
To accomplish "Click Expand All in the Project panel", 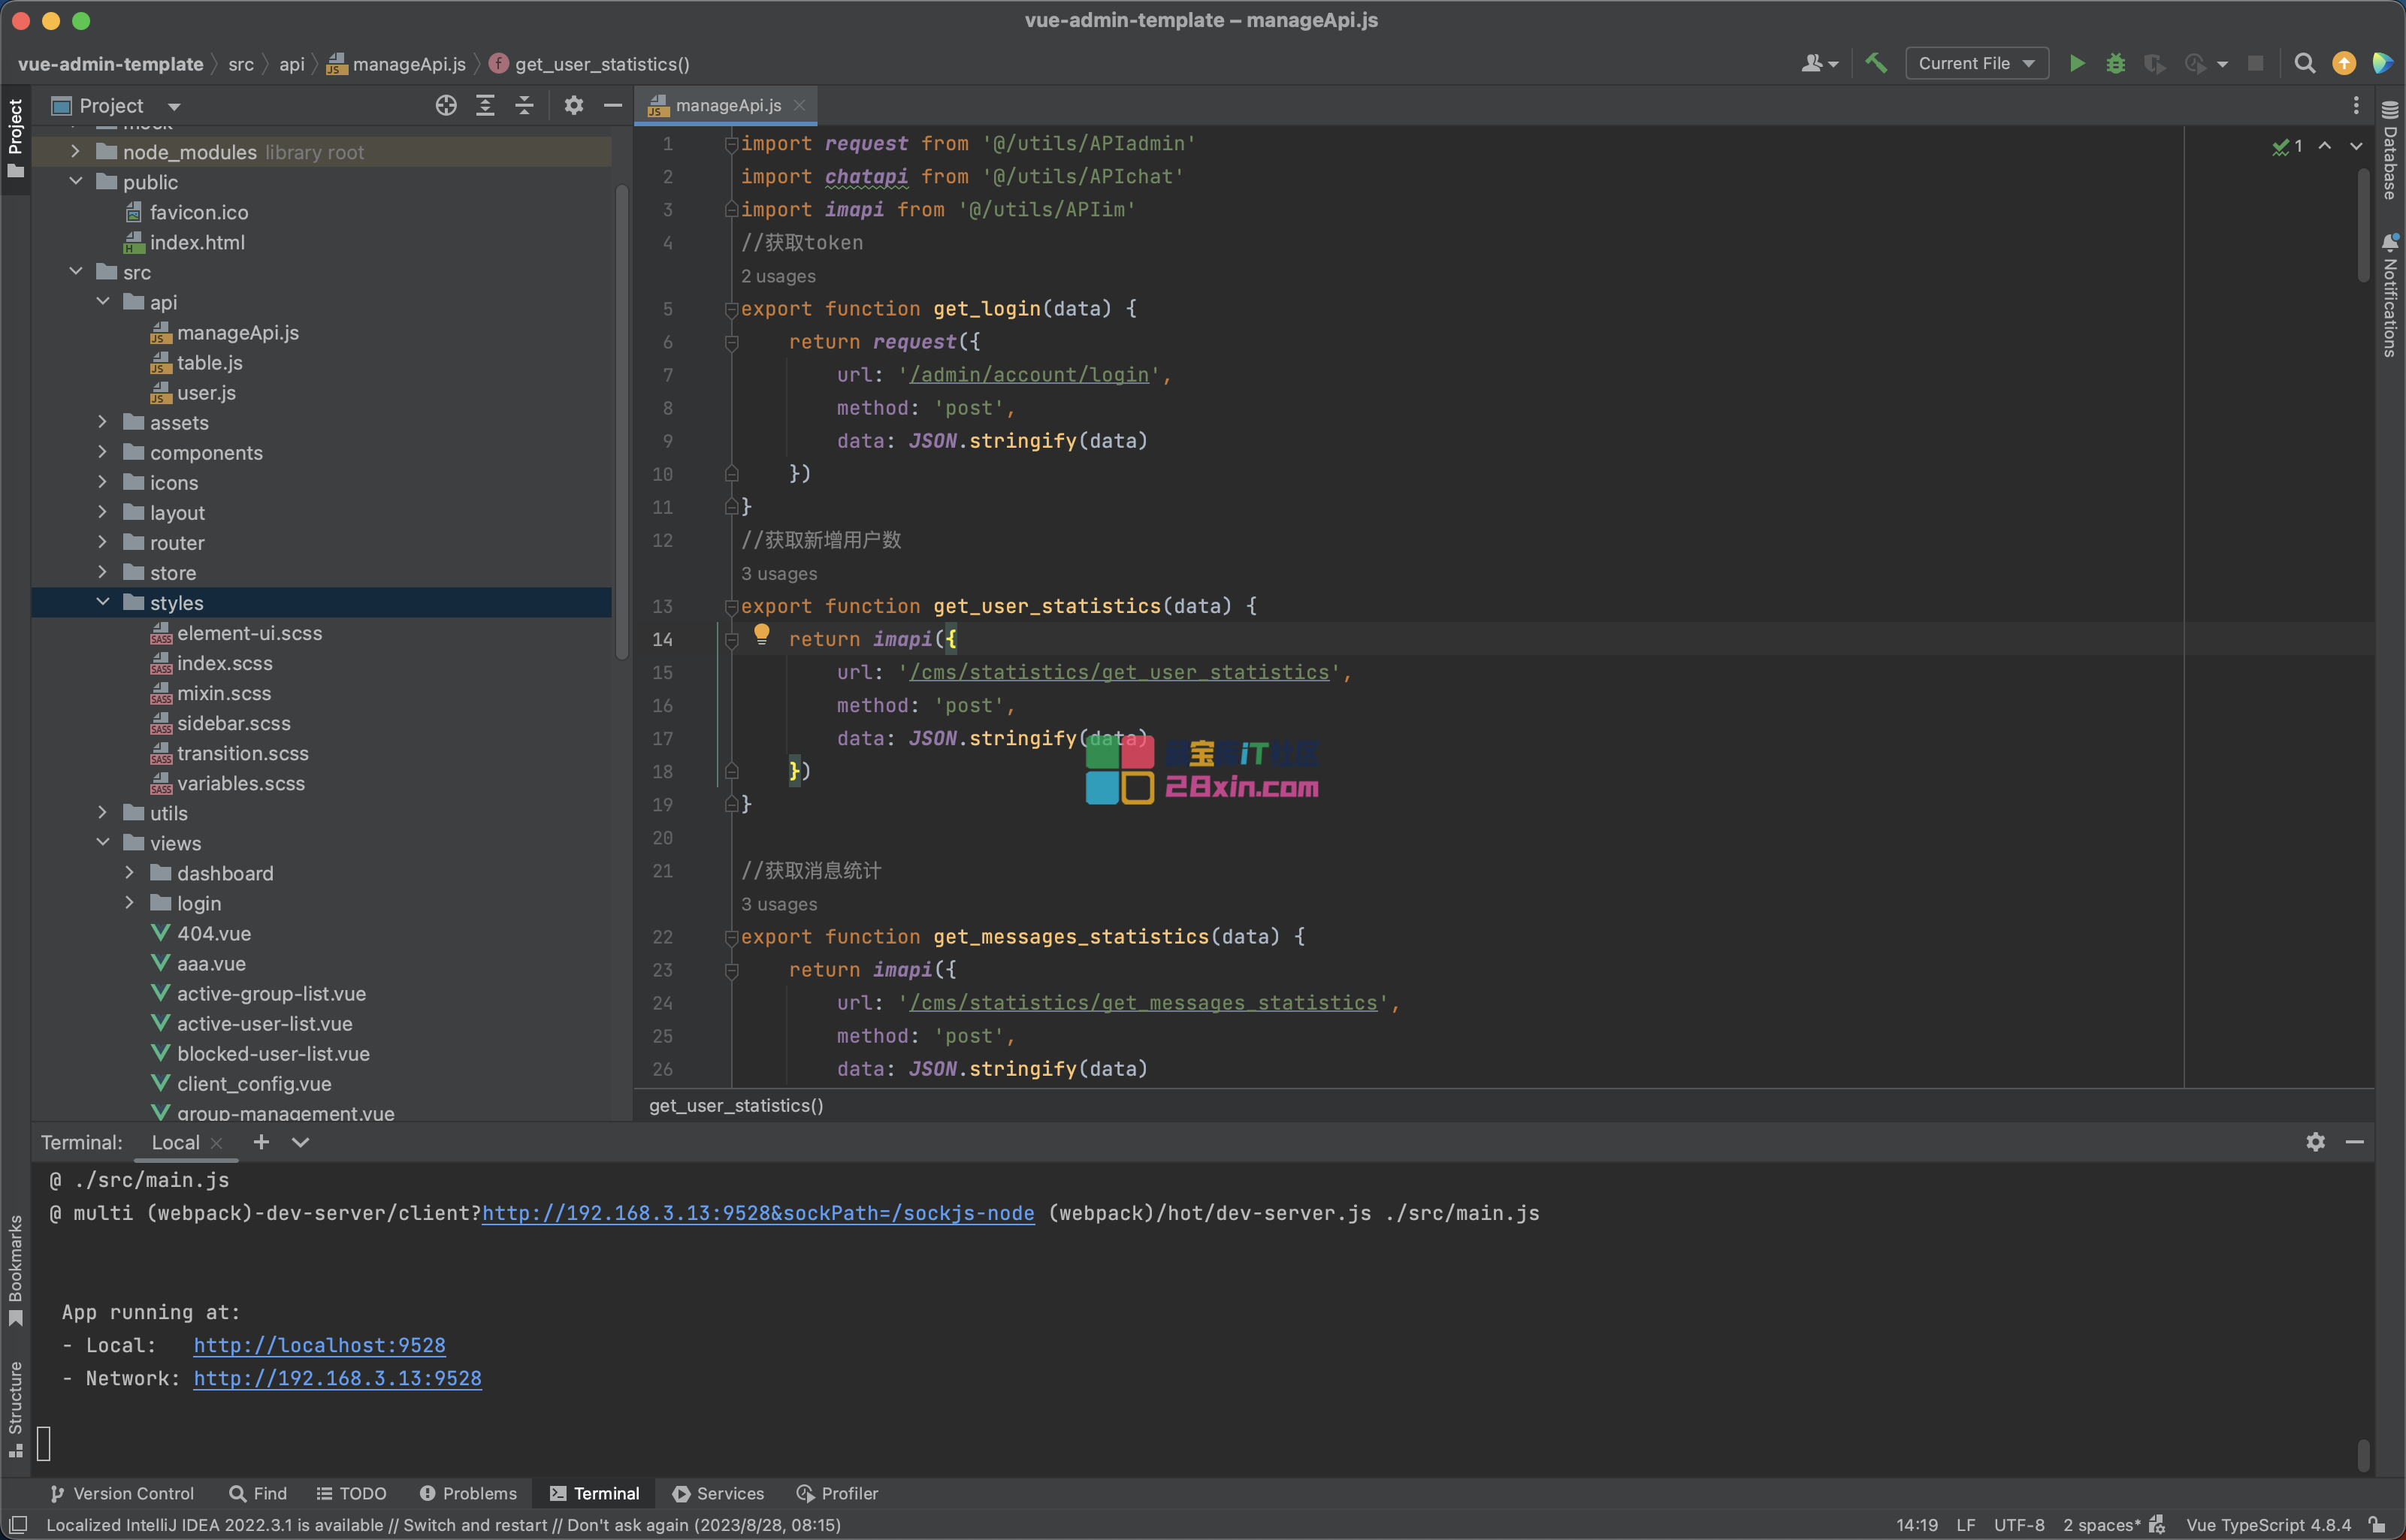I will click(485, 106).
